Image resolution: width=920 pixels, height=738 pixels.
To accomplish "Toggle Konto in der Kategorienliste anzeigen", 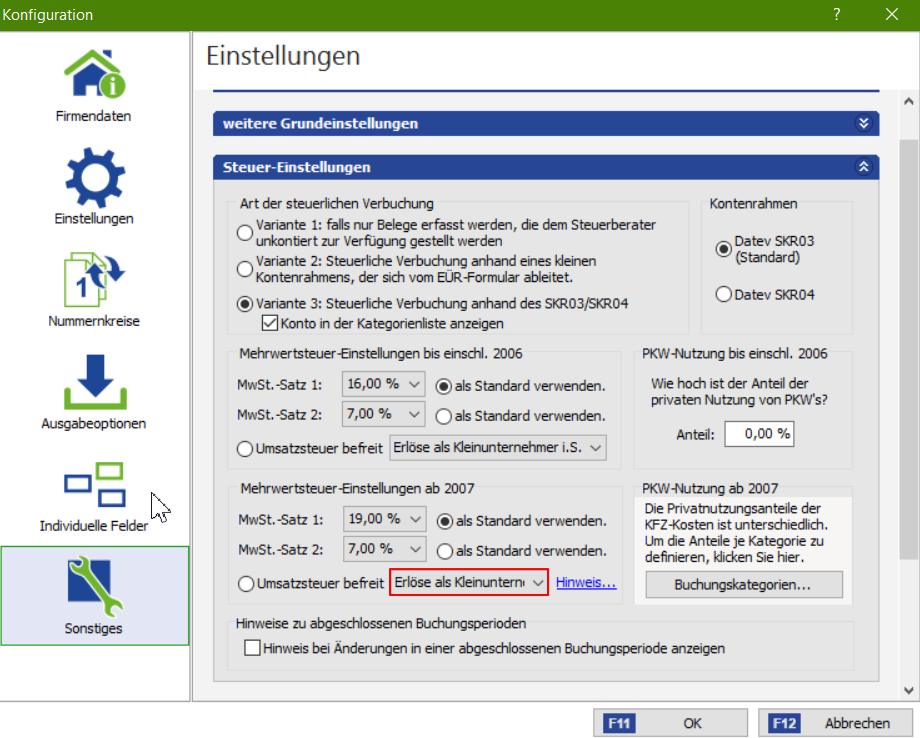I will coord(270,323).
